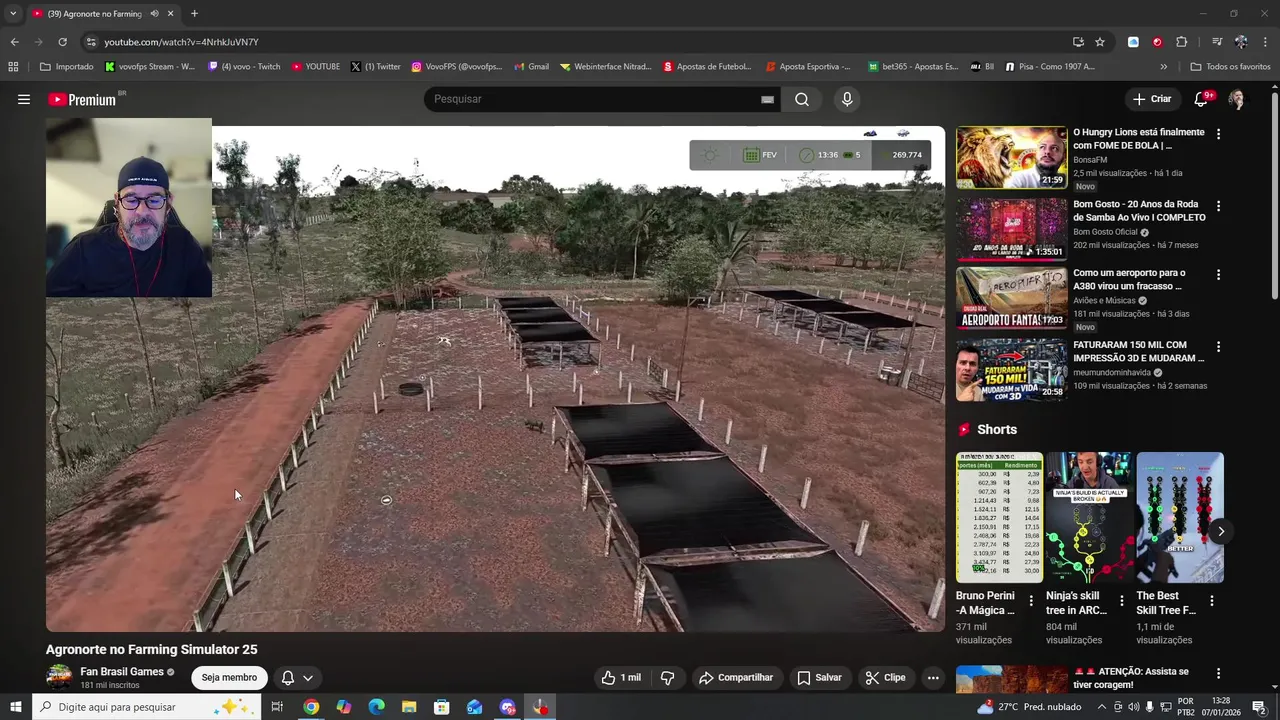Open the YouTube guide hamburger menu

click(x=24, y=99)
